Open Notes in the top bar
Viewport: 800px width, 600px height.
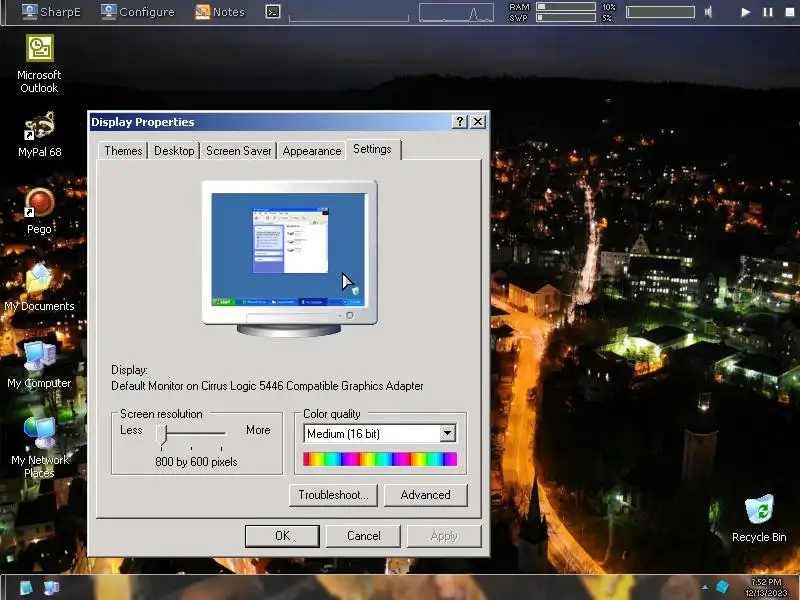[220, 12]
